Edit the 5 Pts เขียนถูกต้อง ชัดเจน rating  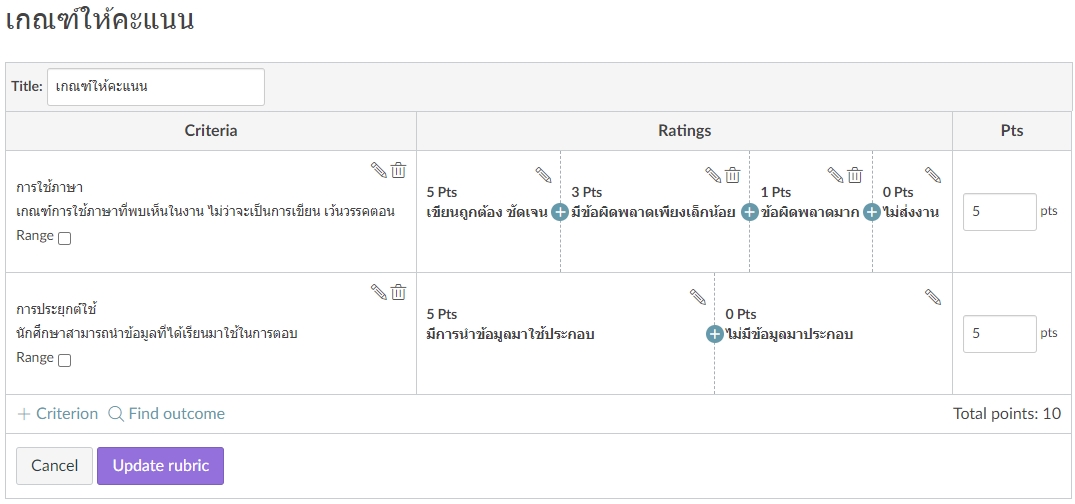point(543,175)
